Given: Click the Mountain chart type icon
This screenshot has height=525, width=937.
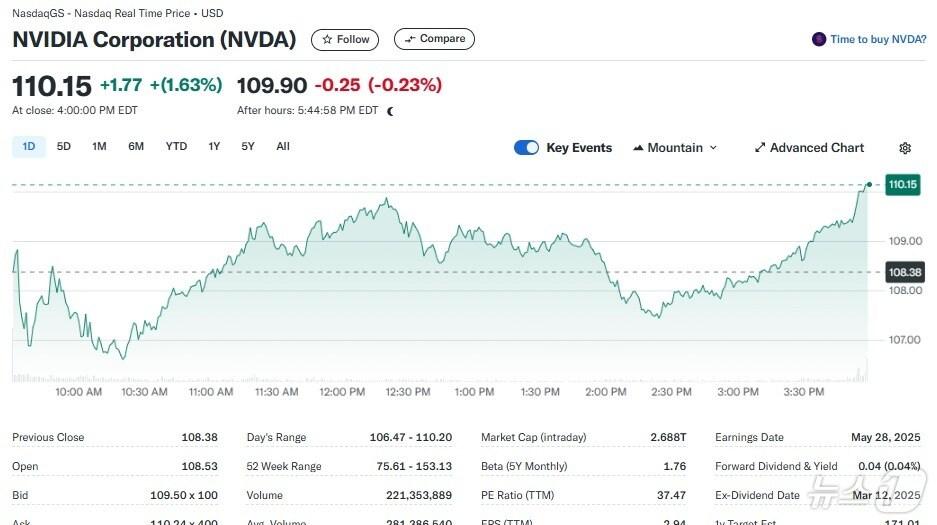Looking at the screenshot, I should (638, 148).
